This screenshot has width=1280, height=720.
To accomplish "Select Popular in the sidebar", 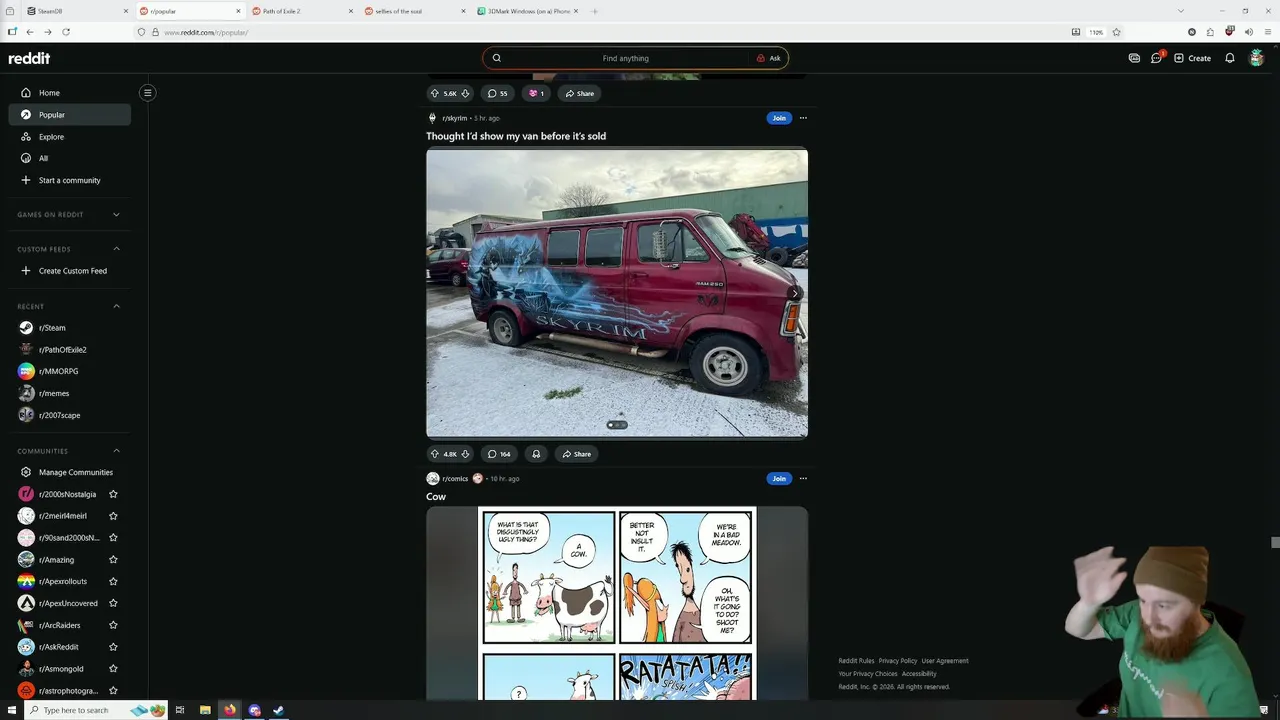I will [x=69, y=115].
